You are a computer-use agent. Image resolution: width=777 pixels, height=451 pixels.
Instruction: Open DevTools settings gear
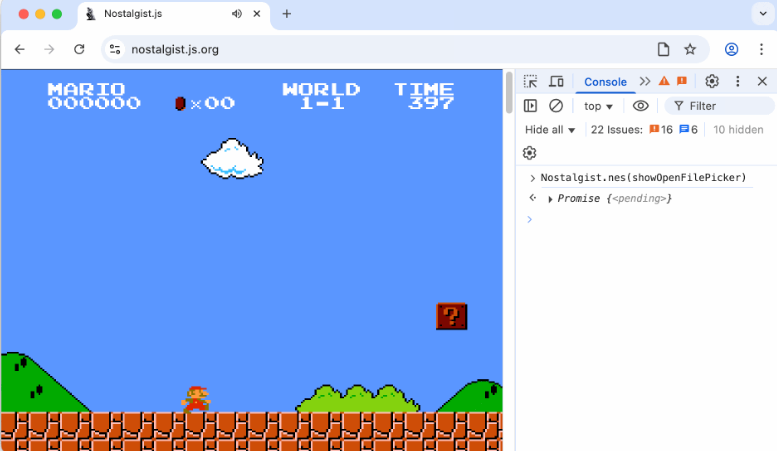click(x=712, y=81)
